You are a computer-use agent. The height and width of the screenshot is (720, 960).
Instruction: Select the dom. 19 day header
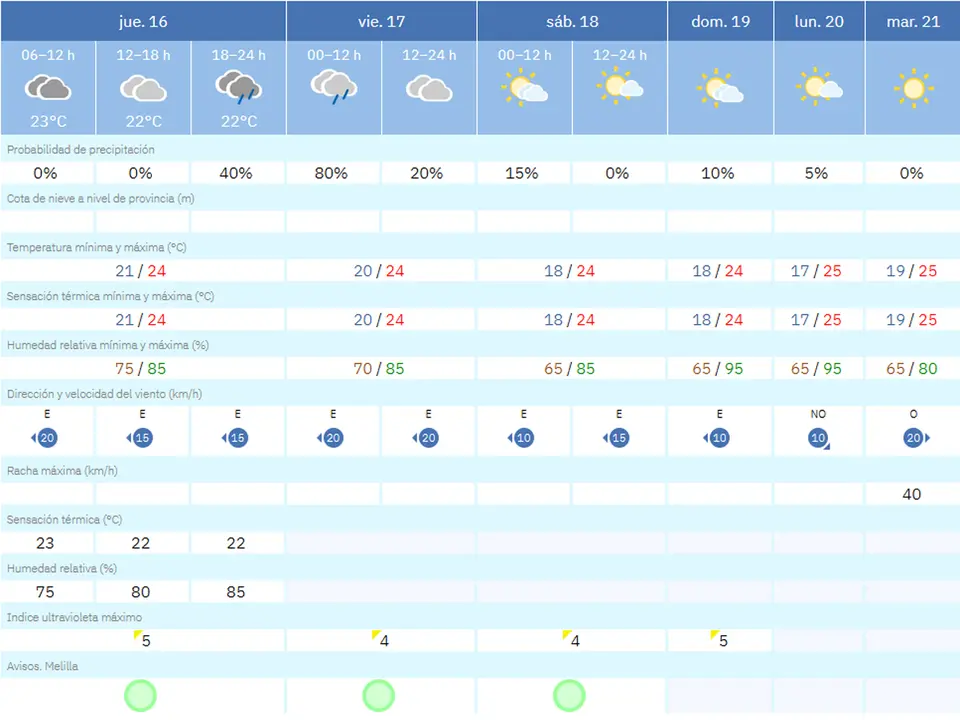(721, 21)
